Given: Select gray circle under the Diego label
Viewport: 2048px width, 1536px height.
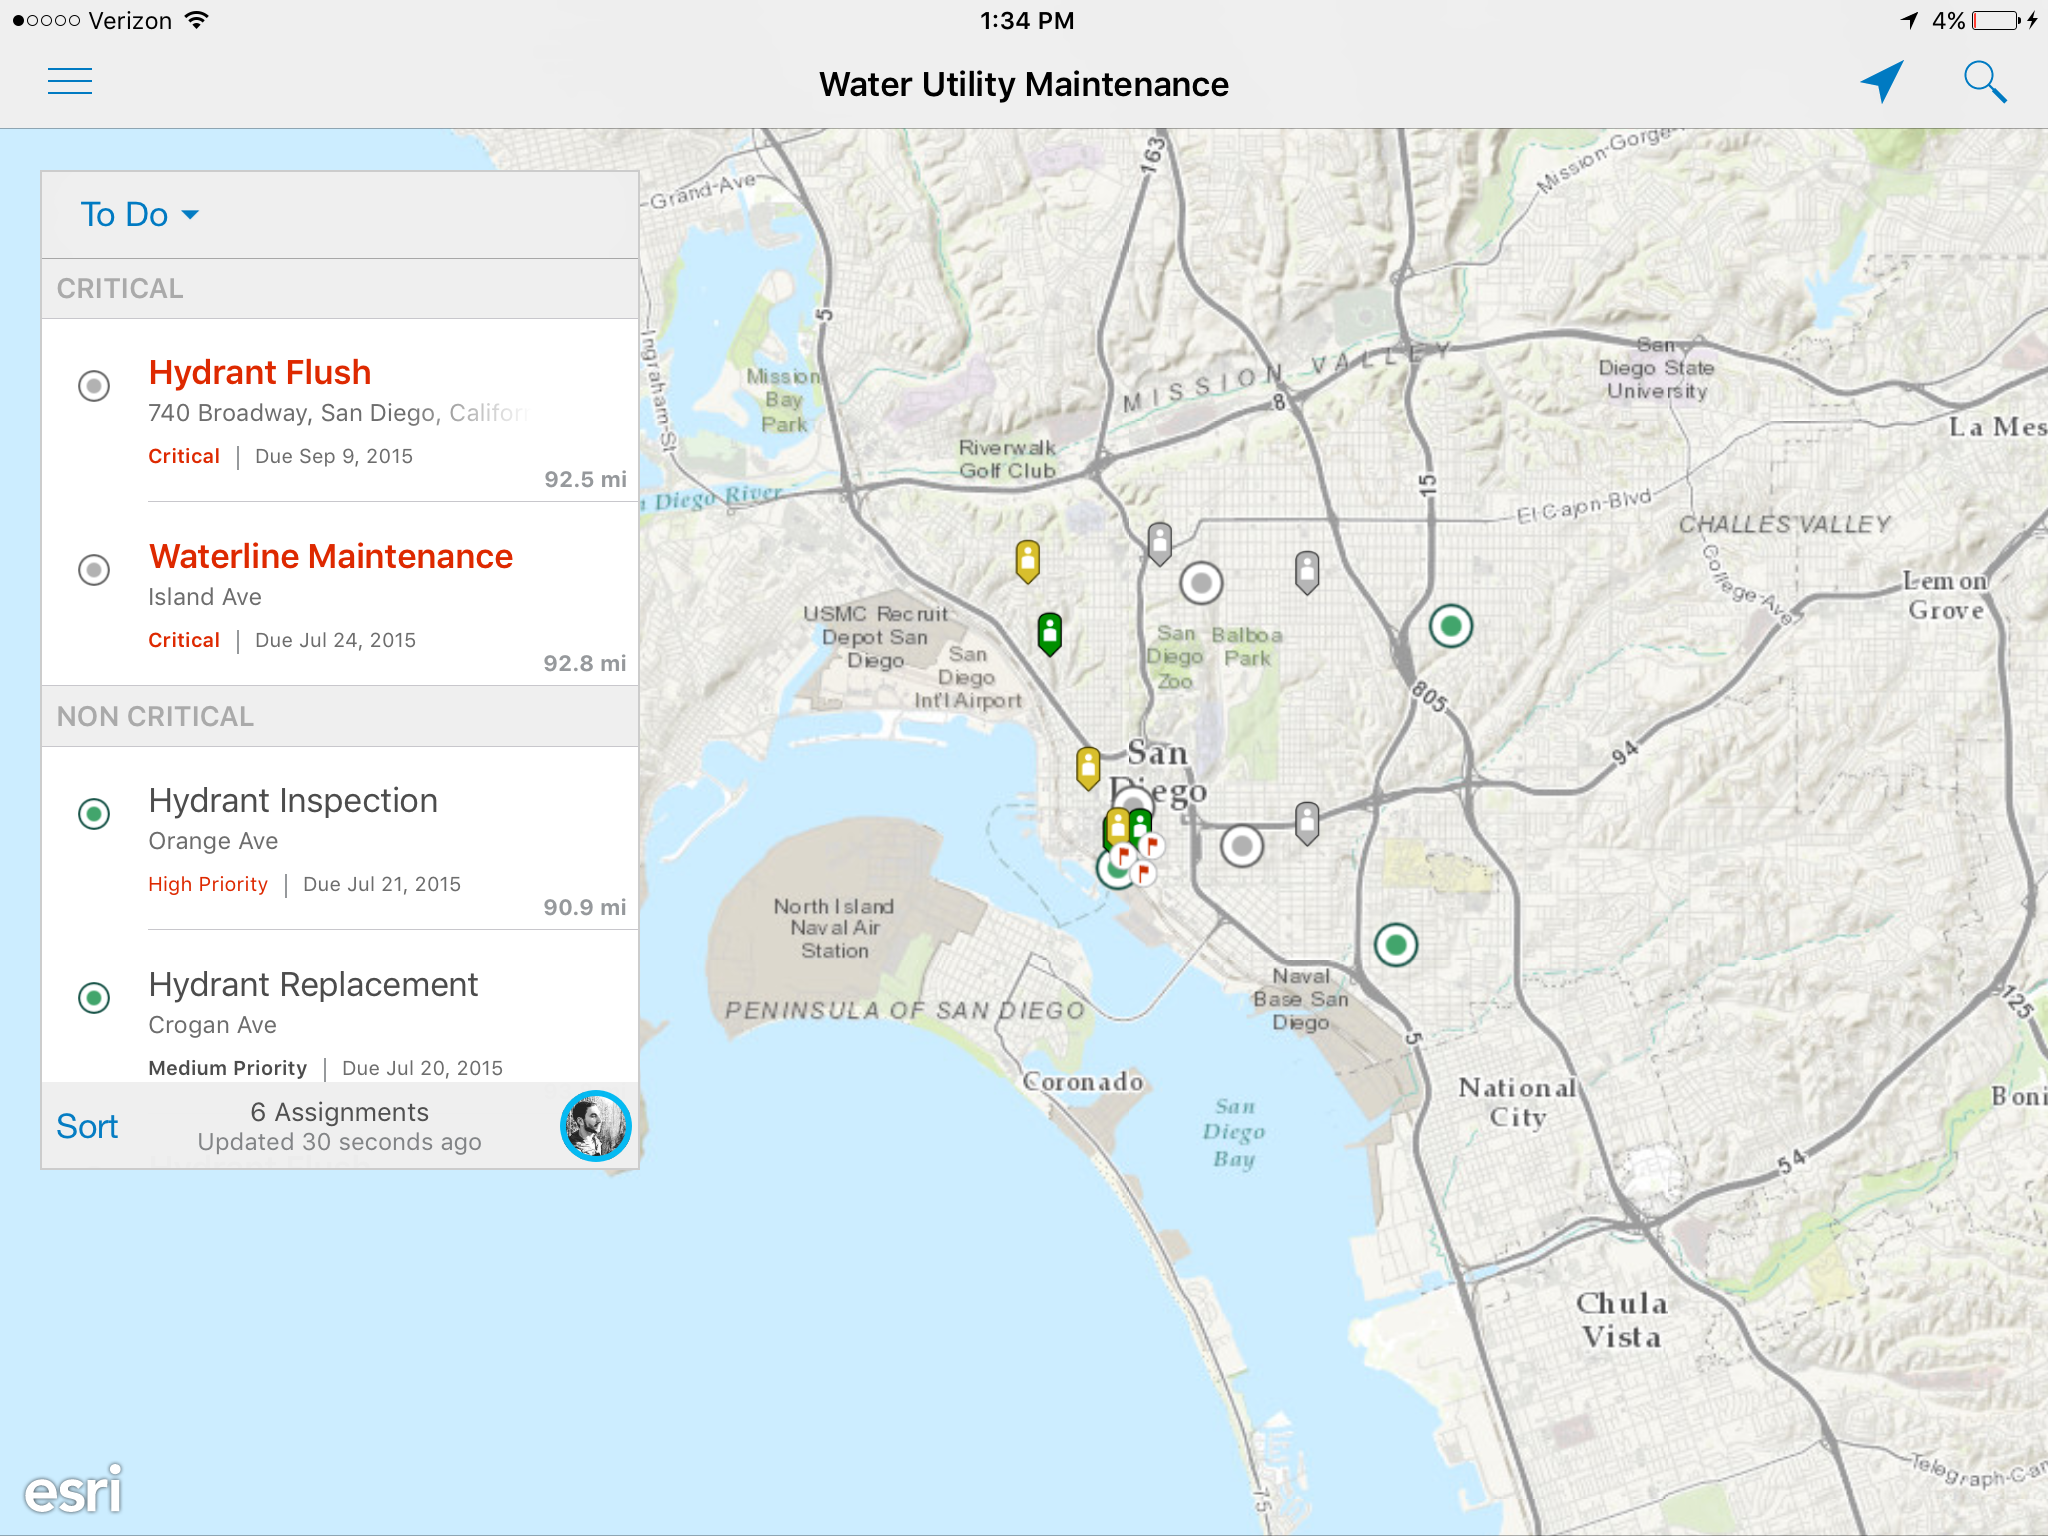Looking at the screenshot, I should 1134,799.
